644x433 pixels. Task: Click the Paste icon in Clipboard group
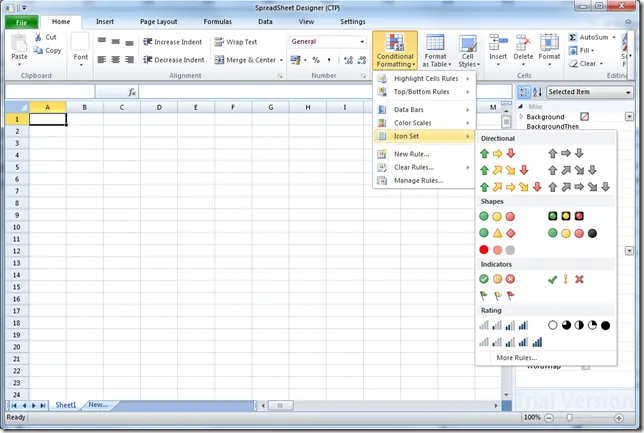tap(19, 45)
